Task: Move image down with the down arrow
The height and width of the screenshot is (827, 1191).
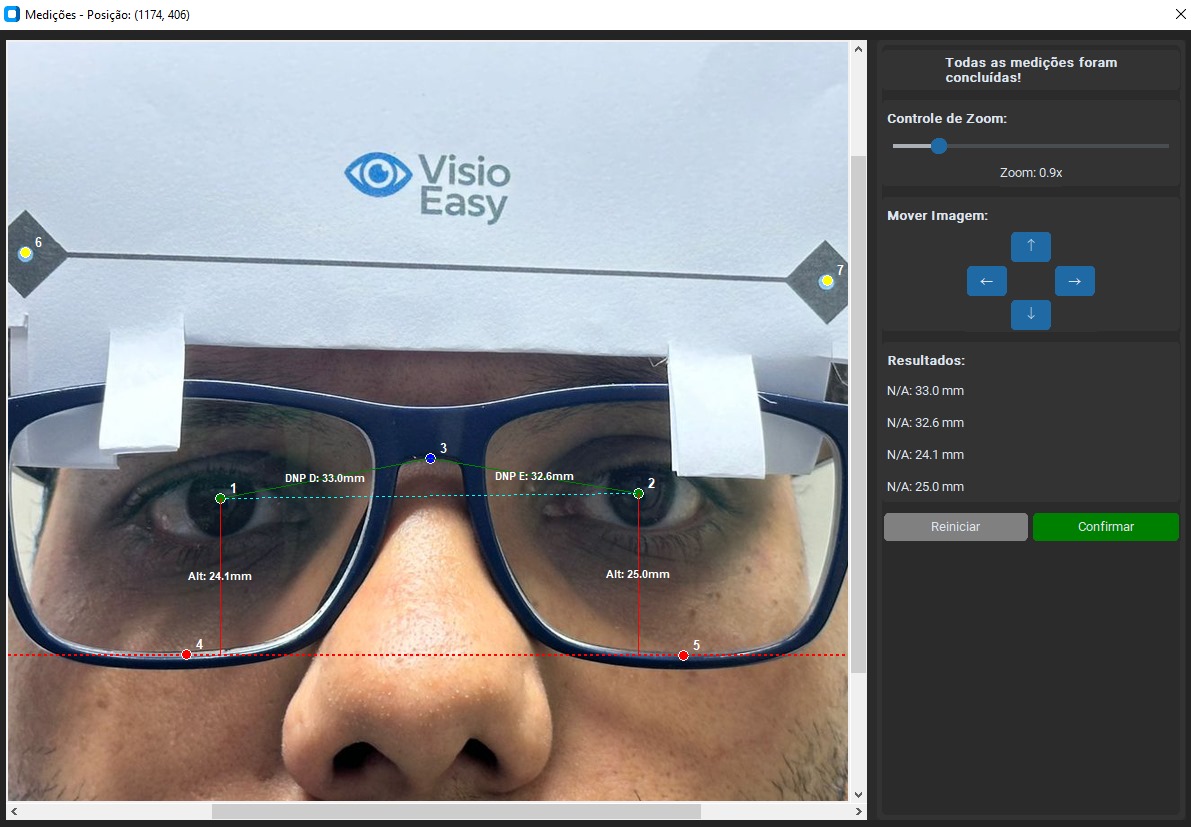Action: pos(1031,314)
